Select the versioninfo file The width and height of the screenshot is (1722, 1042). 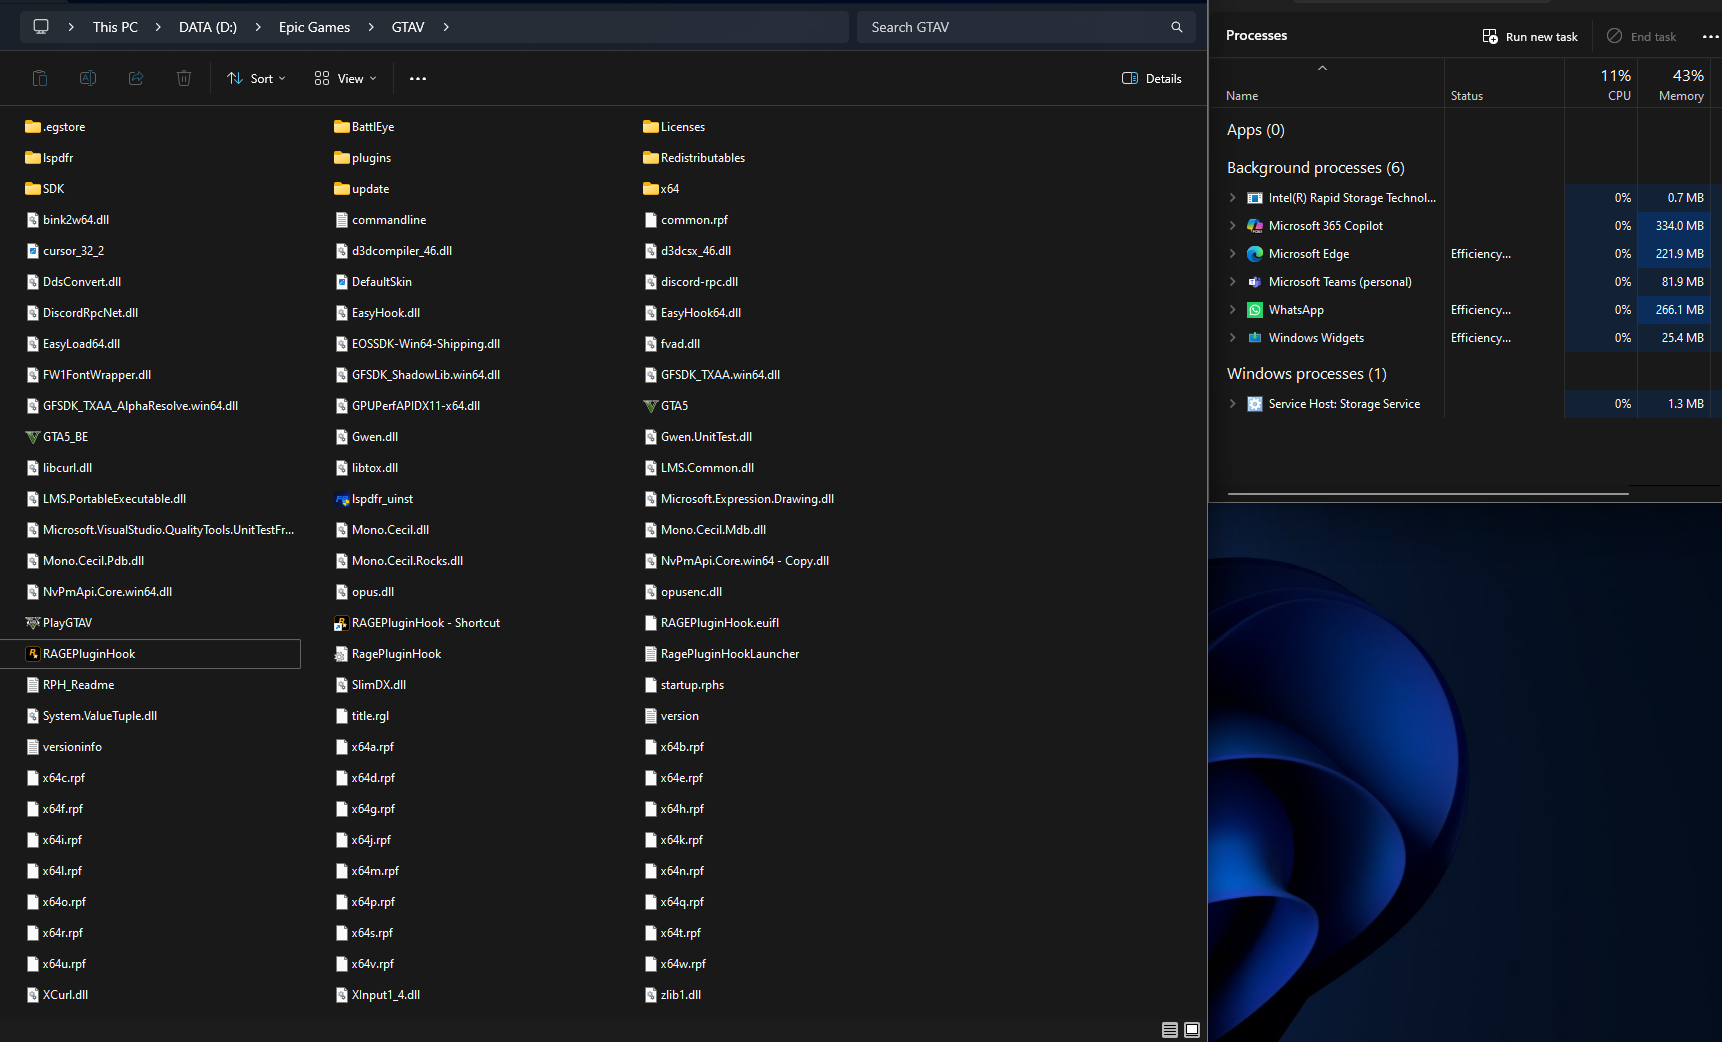(65, 747)
